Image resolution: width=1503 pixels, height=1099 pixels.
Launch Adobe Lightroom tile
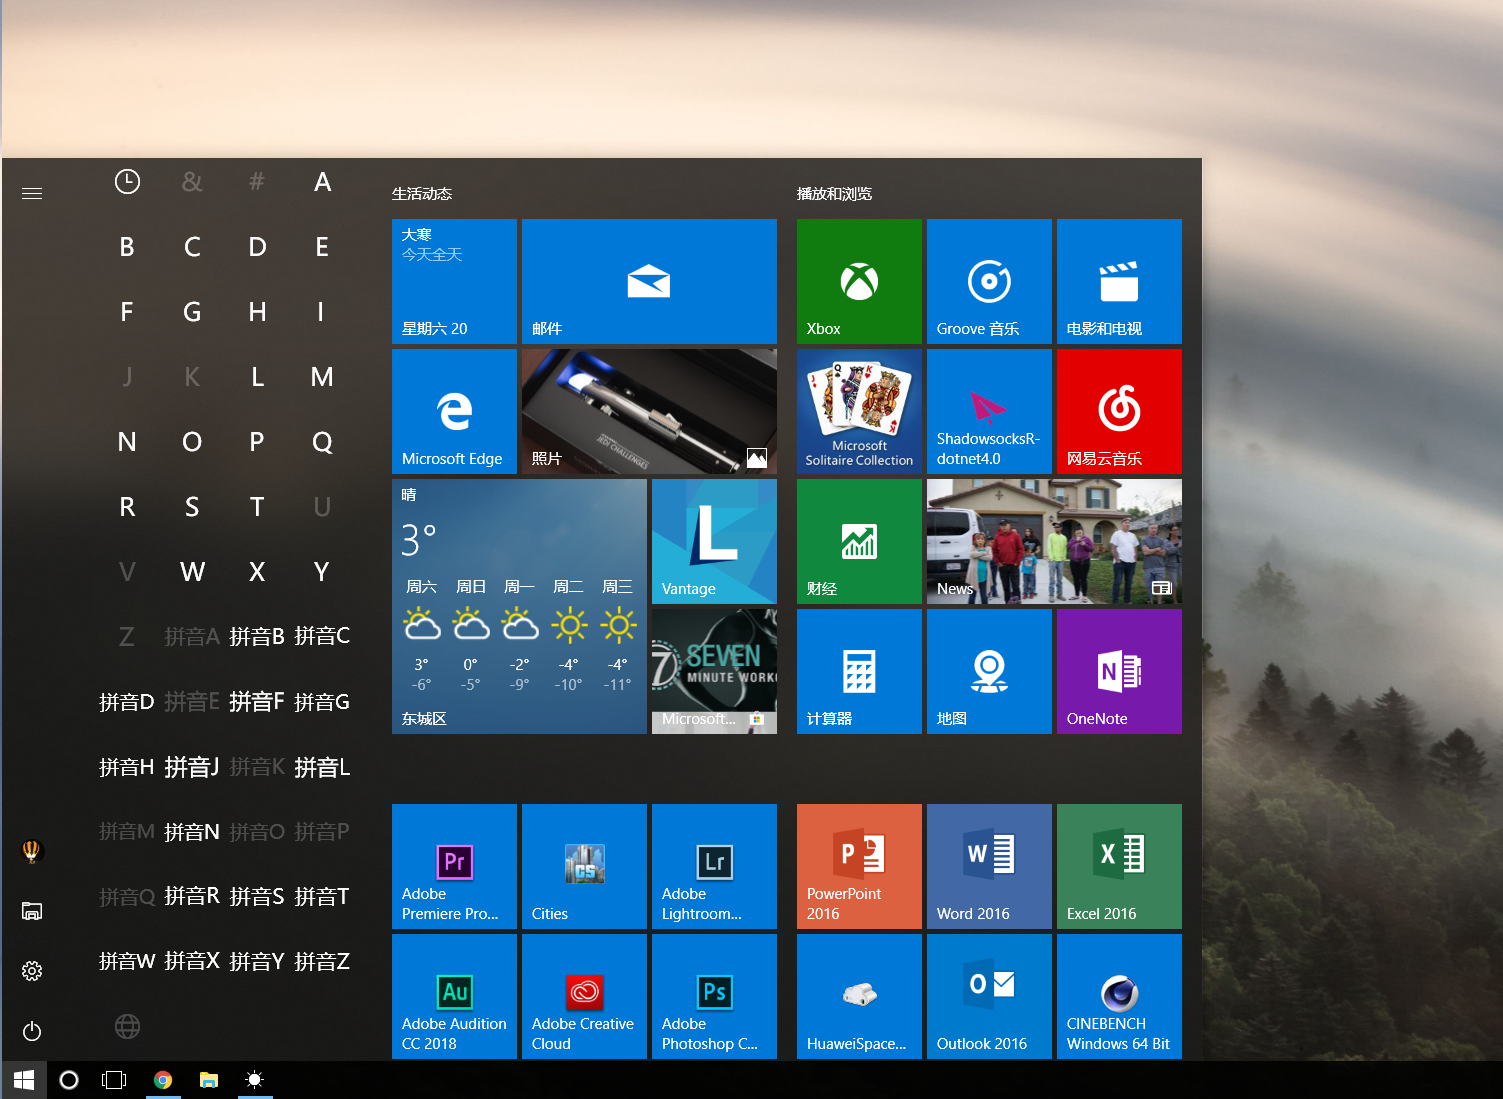click(714, 866)
